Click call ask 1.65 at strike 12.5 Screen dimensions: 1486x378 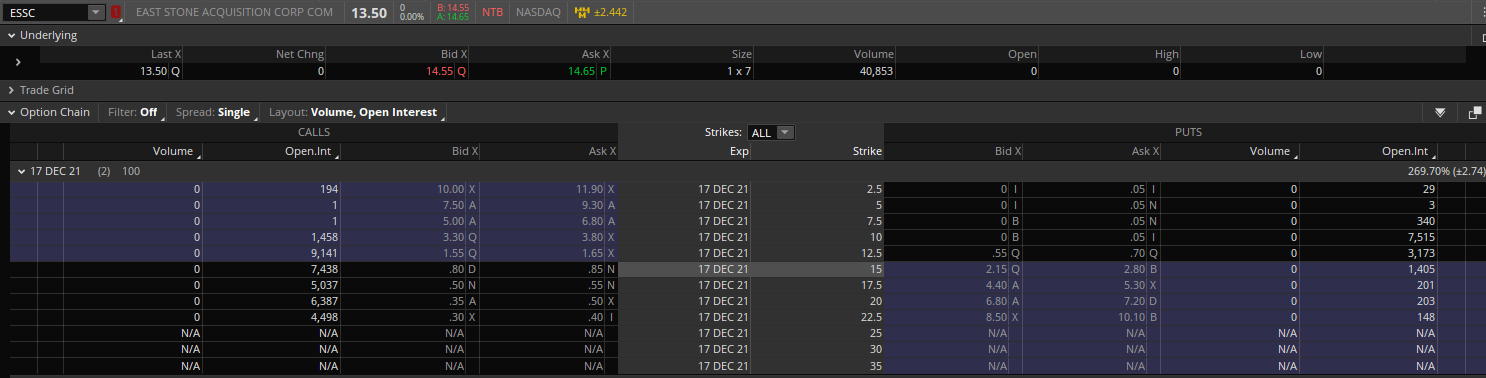[591, 252]
